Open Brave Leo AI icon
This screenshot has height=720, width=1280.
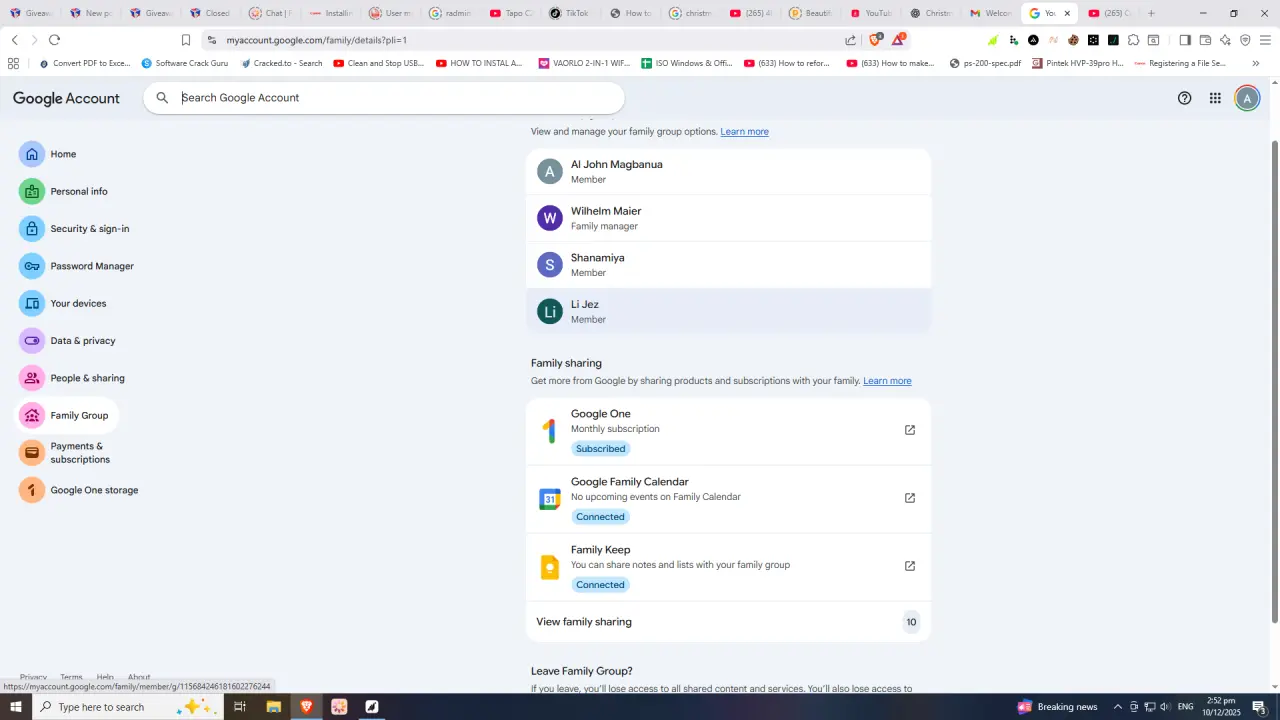pyautogui.click(x=1225, y=40)
